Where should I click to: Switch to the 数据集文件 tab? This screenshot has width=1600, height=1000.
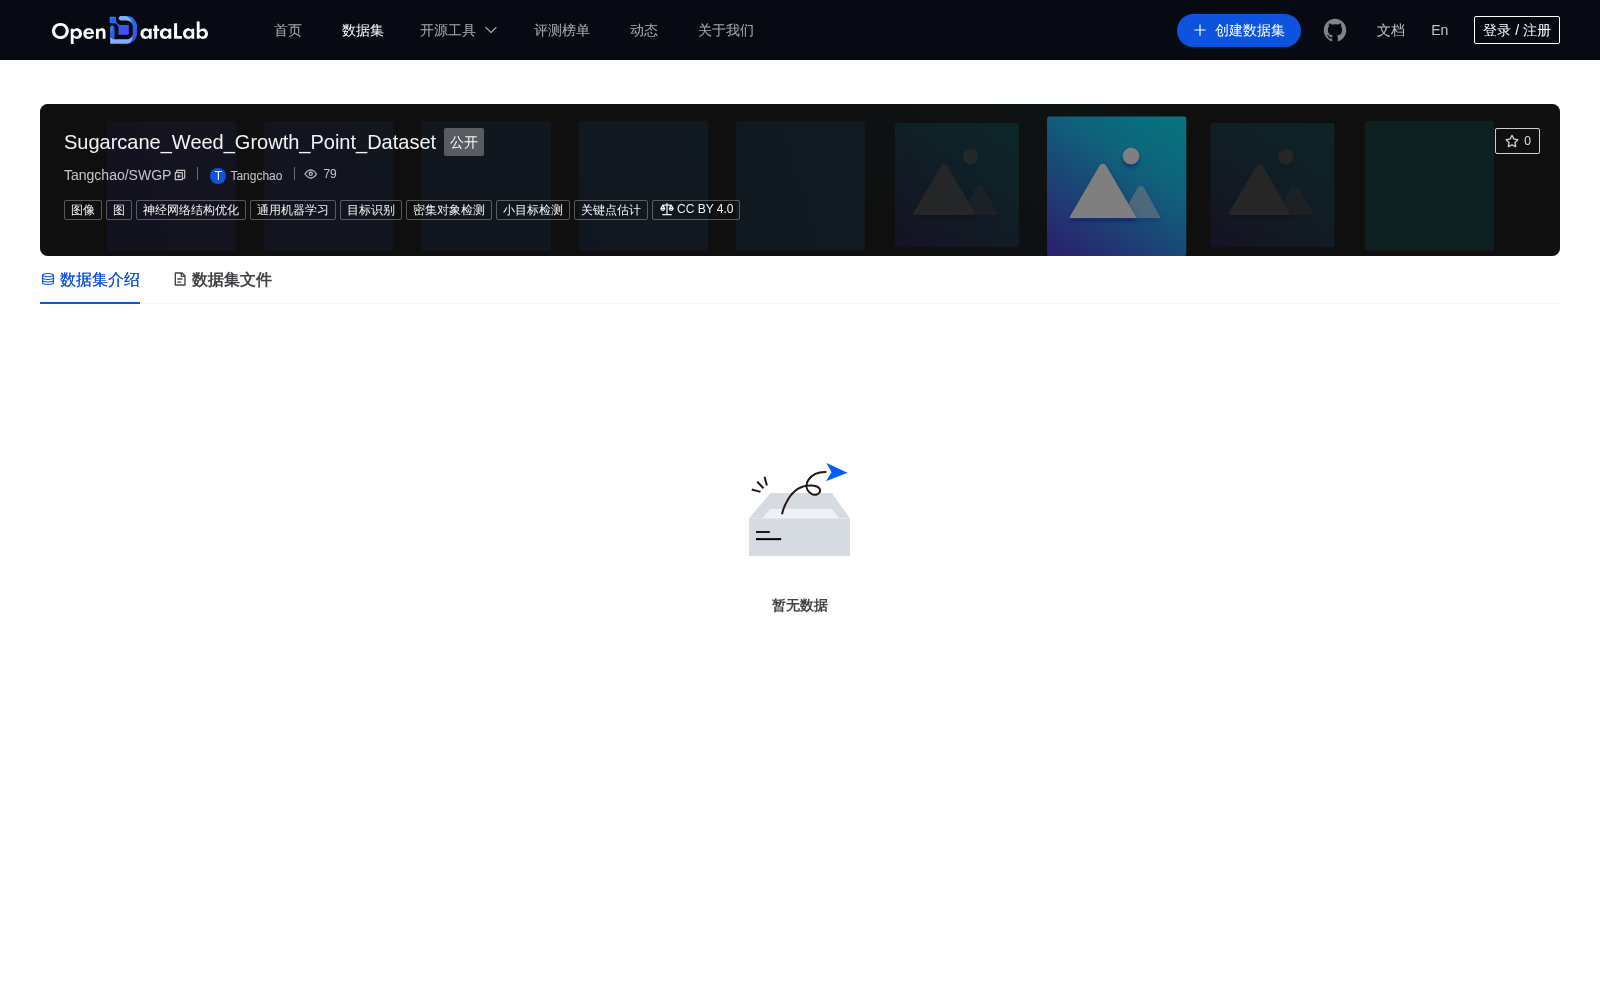pyautogui.click(x=222, y=280)
